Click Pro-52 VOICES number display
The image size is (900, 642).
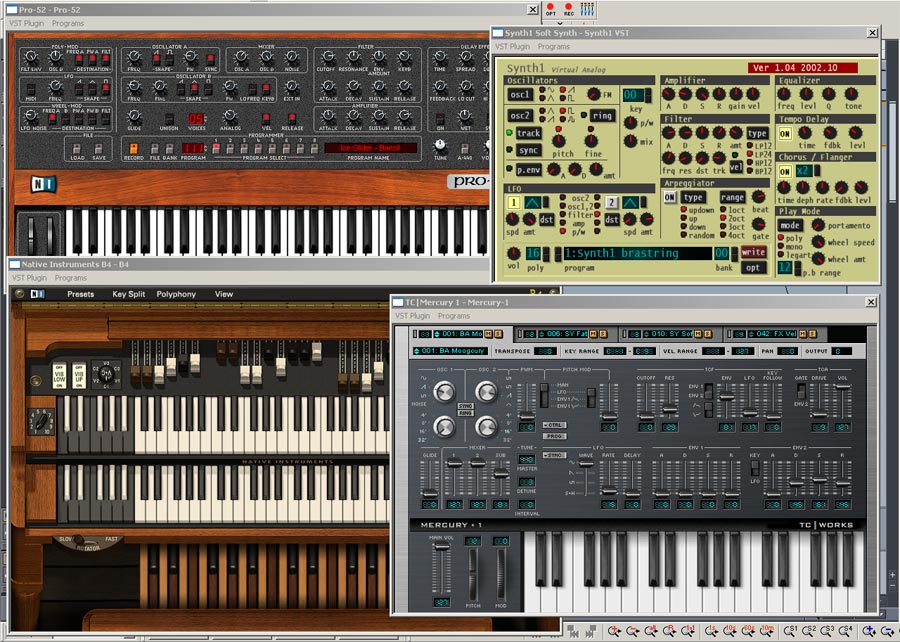[x=196, y=118]
